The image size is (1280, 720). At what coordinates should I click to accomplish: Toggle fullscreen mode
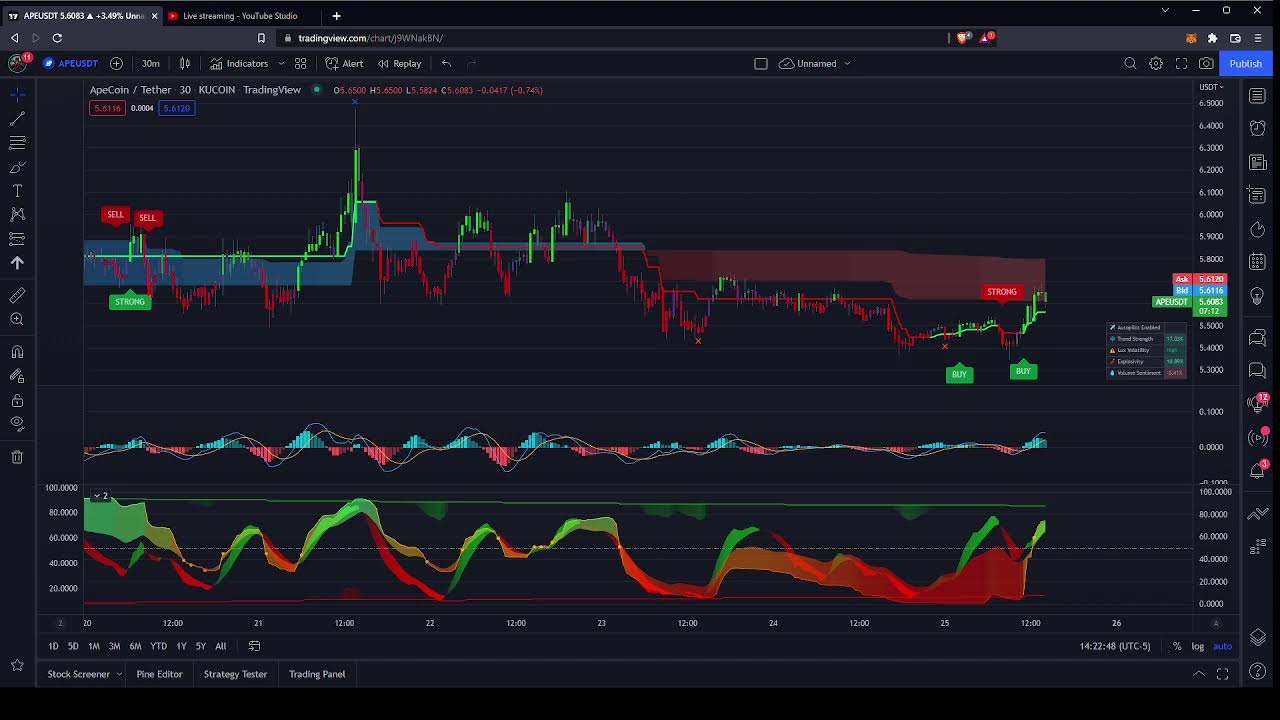[1181, 63]
